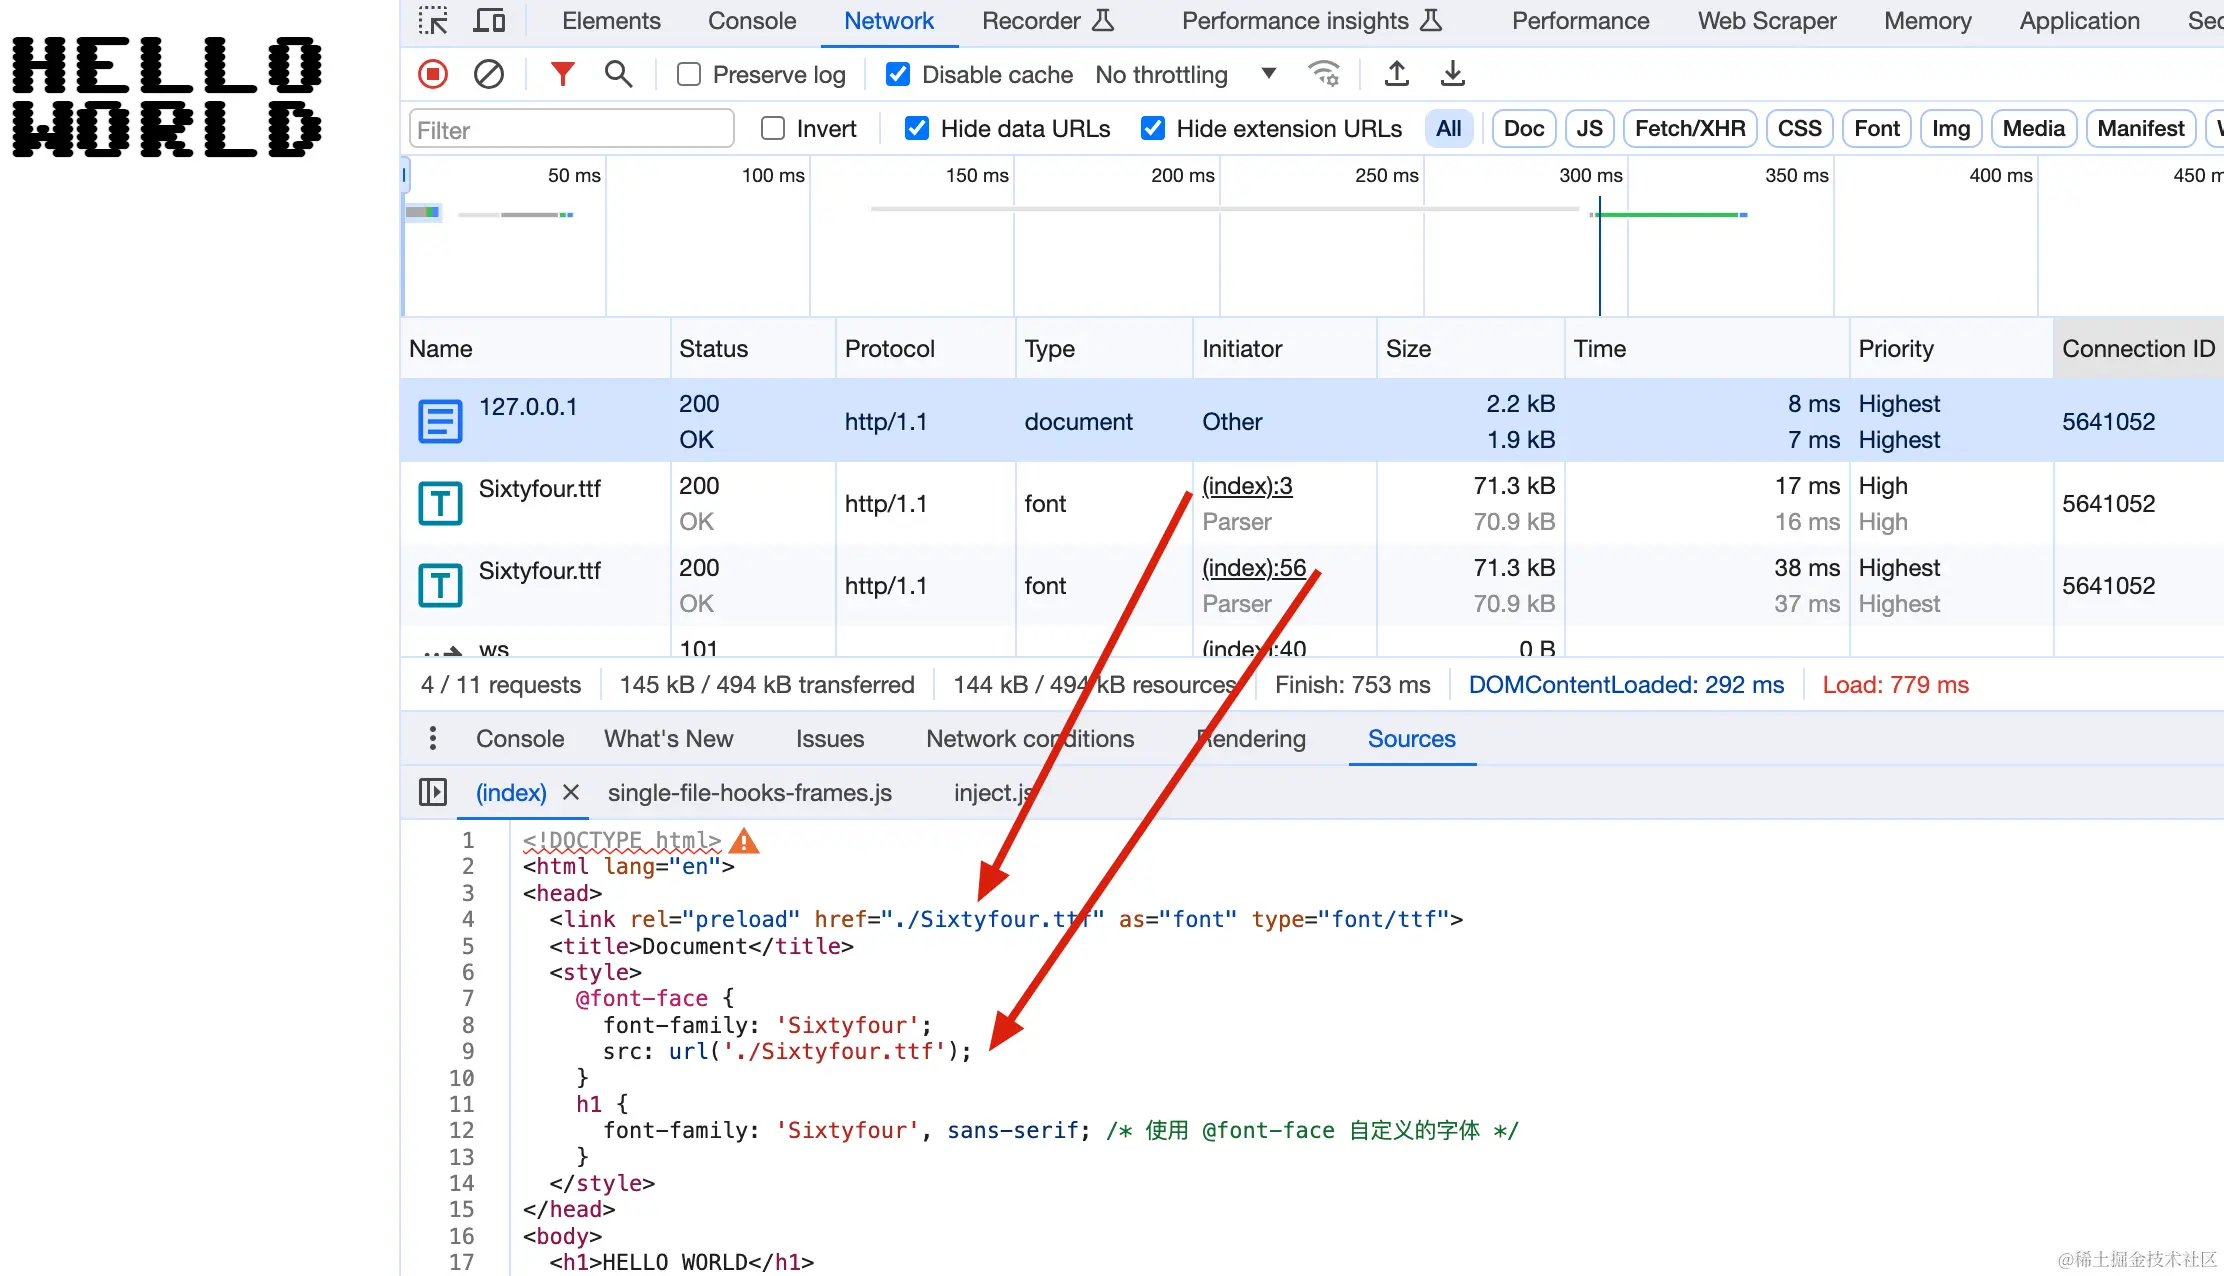Click the inspect element selector icon
The width and height of the screenshot is (2224, 1276).
point(433,21)
